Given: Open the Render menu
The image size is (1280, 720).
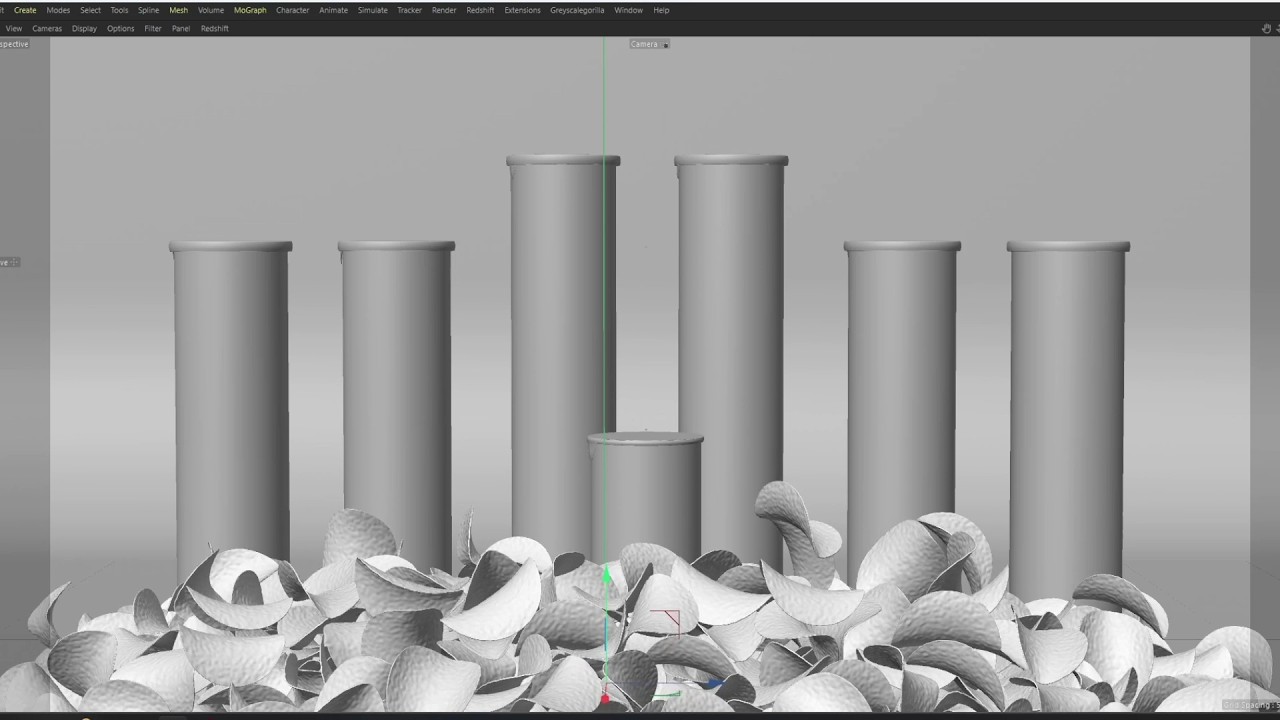Looking at the screenshot, I should click(x=444, y=10).
